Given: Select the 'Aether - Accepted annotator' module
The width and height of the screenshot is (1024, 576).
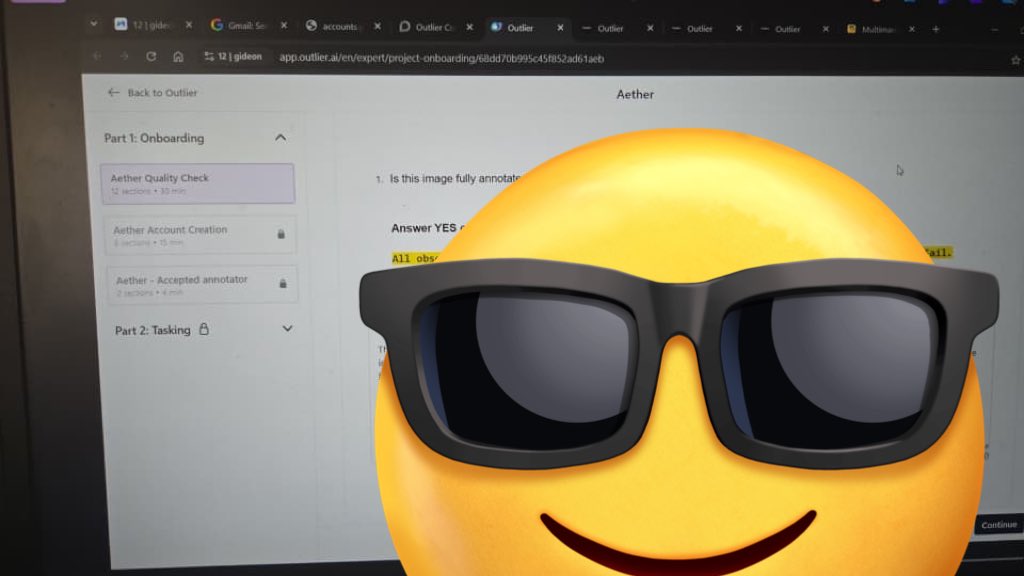Looking at the screenshot, I should [x=202, y=285].
